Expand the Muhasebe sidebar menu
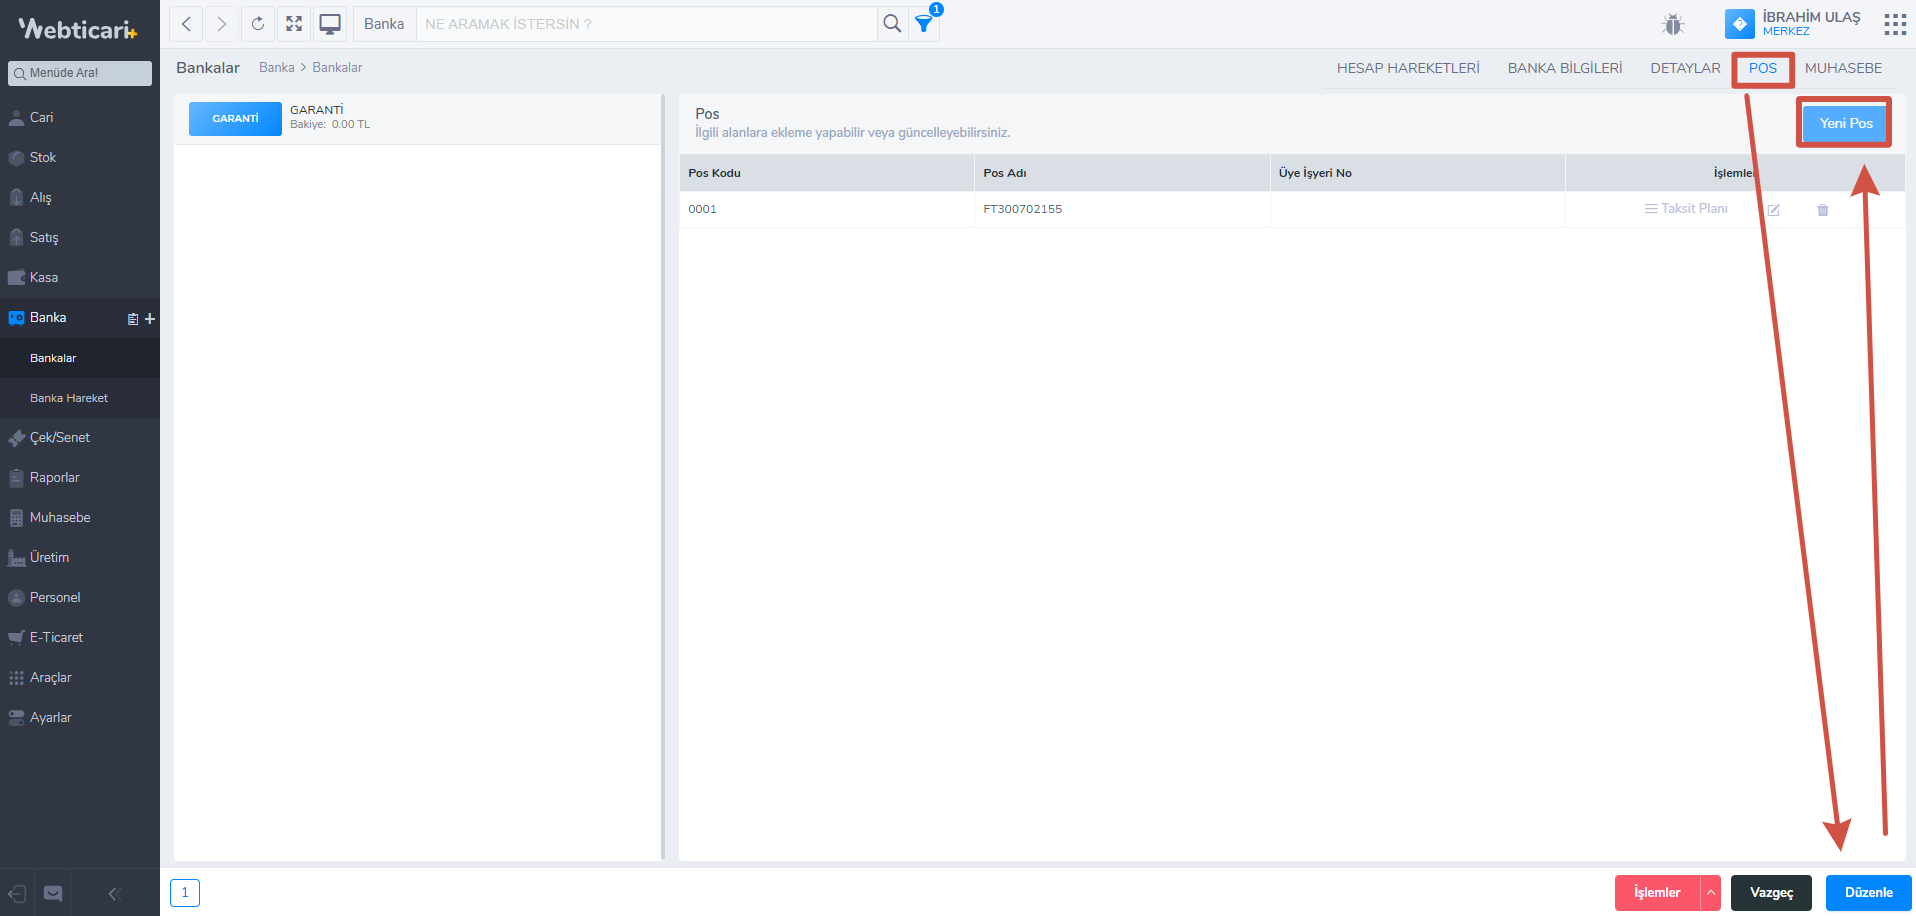This screenshot has height=916, width=1916. 60,518
